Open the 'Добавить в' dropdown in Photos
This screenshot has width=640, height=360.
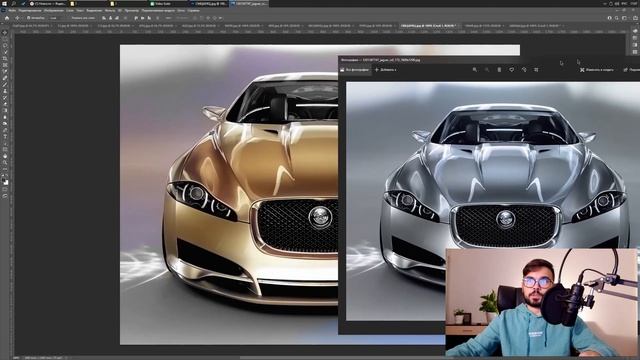pyautogui.click(x=385, y=70)
